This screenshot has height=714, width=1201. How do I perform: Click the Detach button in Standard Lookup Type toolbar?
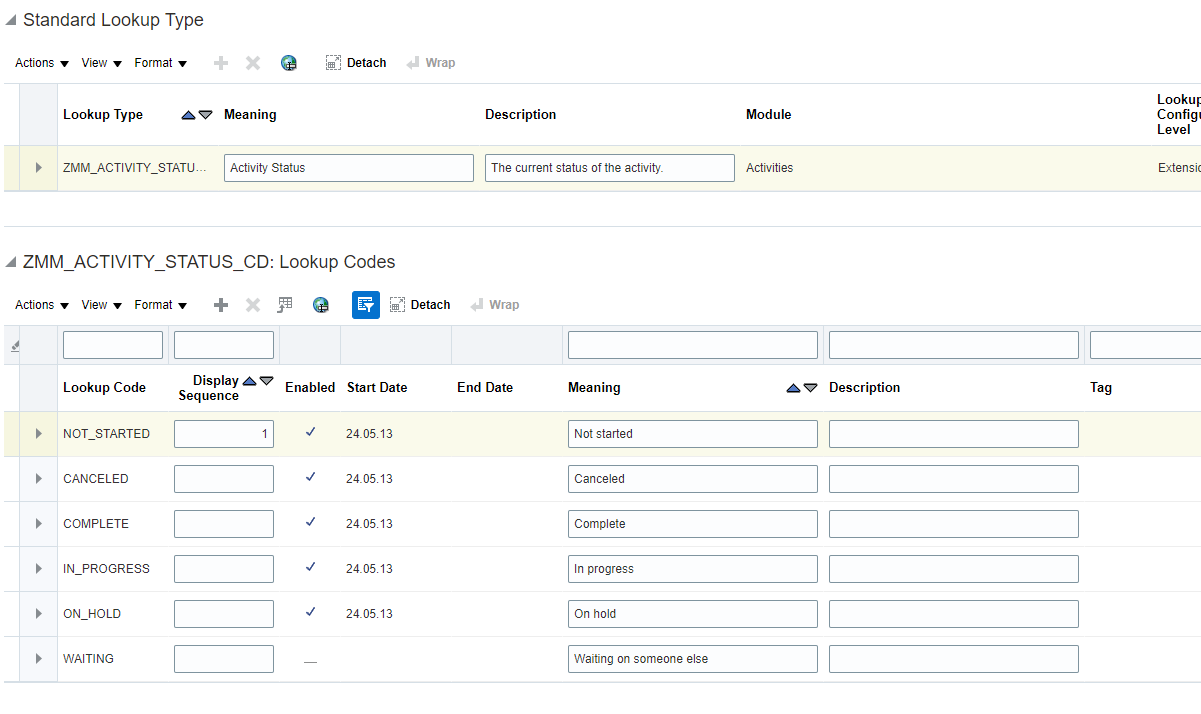coord(355,62)
